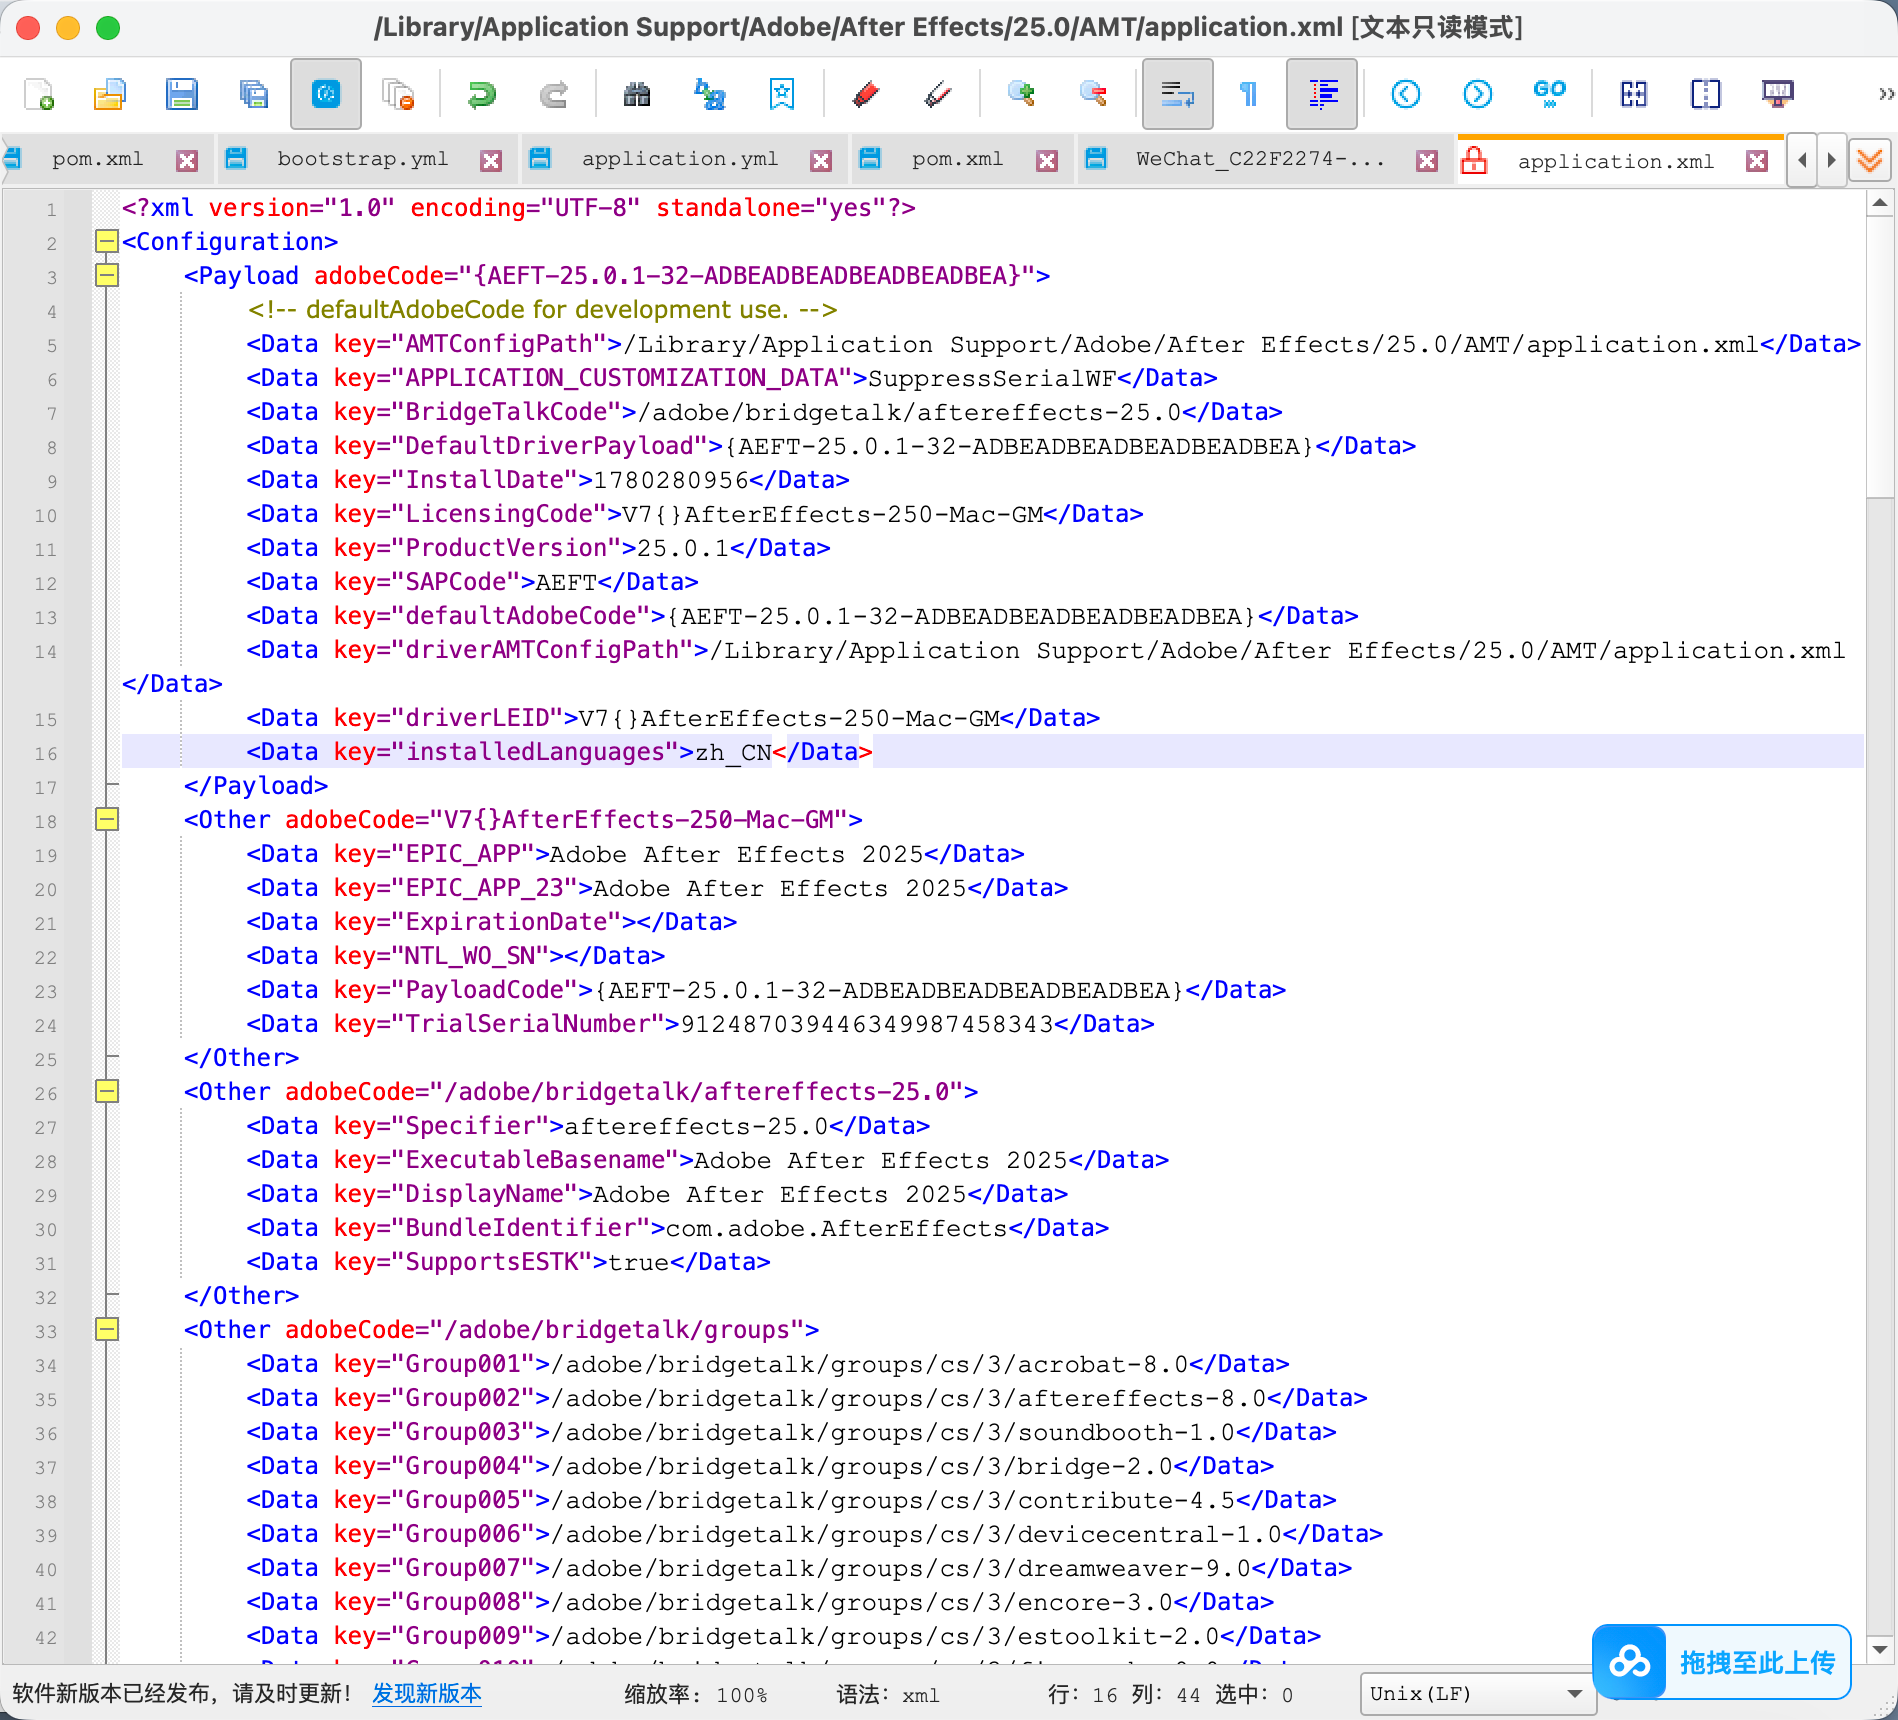The height and width of the screenshot is (1720, 1898).
Task: Collapse the Payload fold marker on line 3
Action: coord(107,275)
